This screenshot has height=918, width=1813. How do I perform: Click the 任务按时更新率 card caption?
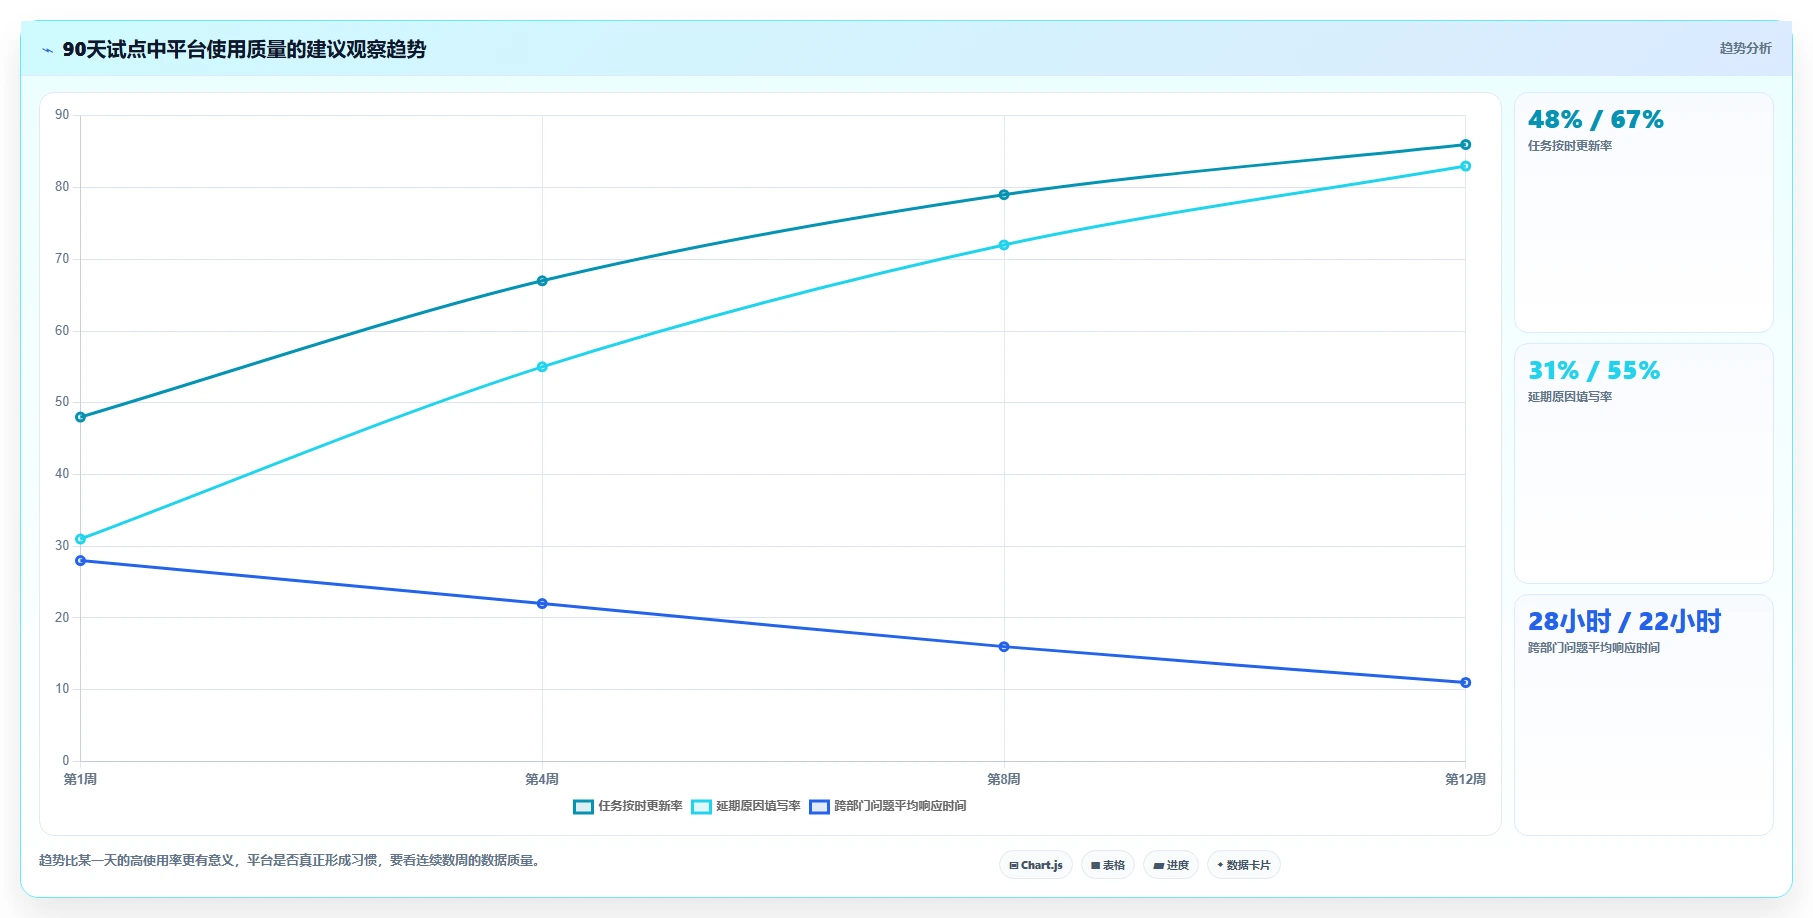[x=1570, y=146]
